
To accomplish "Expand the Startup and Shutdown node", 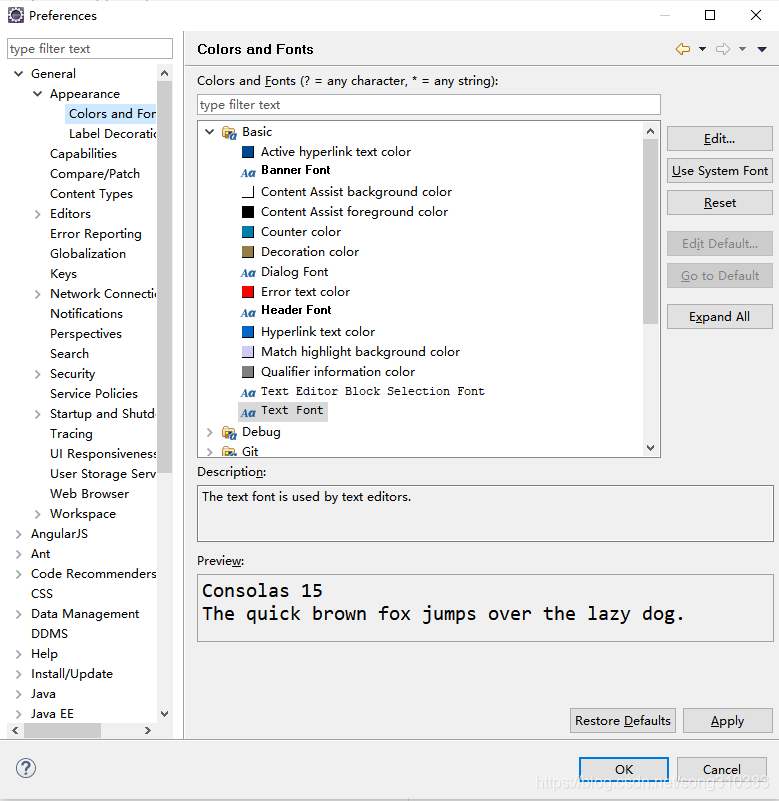I will [37, 414].
